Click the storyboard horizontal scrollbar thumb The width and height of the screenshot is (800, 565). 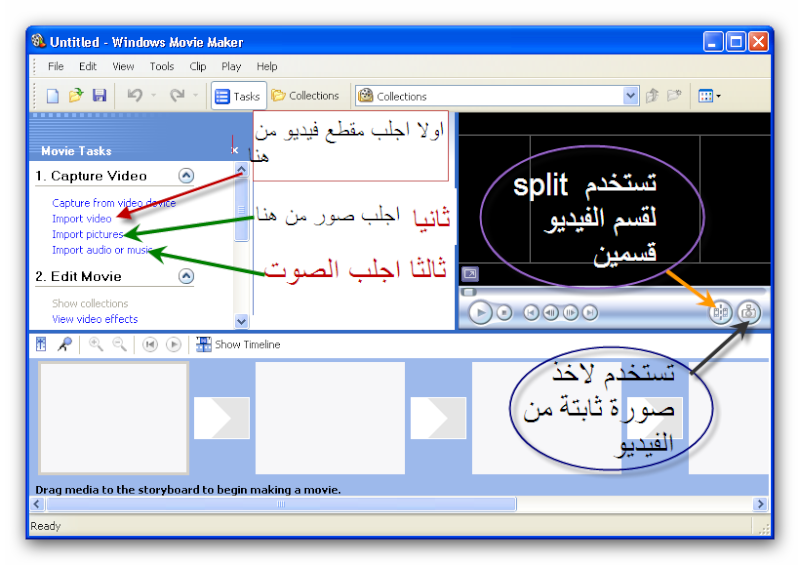pyautogui.click(x=281, y=504)
